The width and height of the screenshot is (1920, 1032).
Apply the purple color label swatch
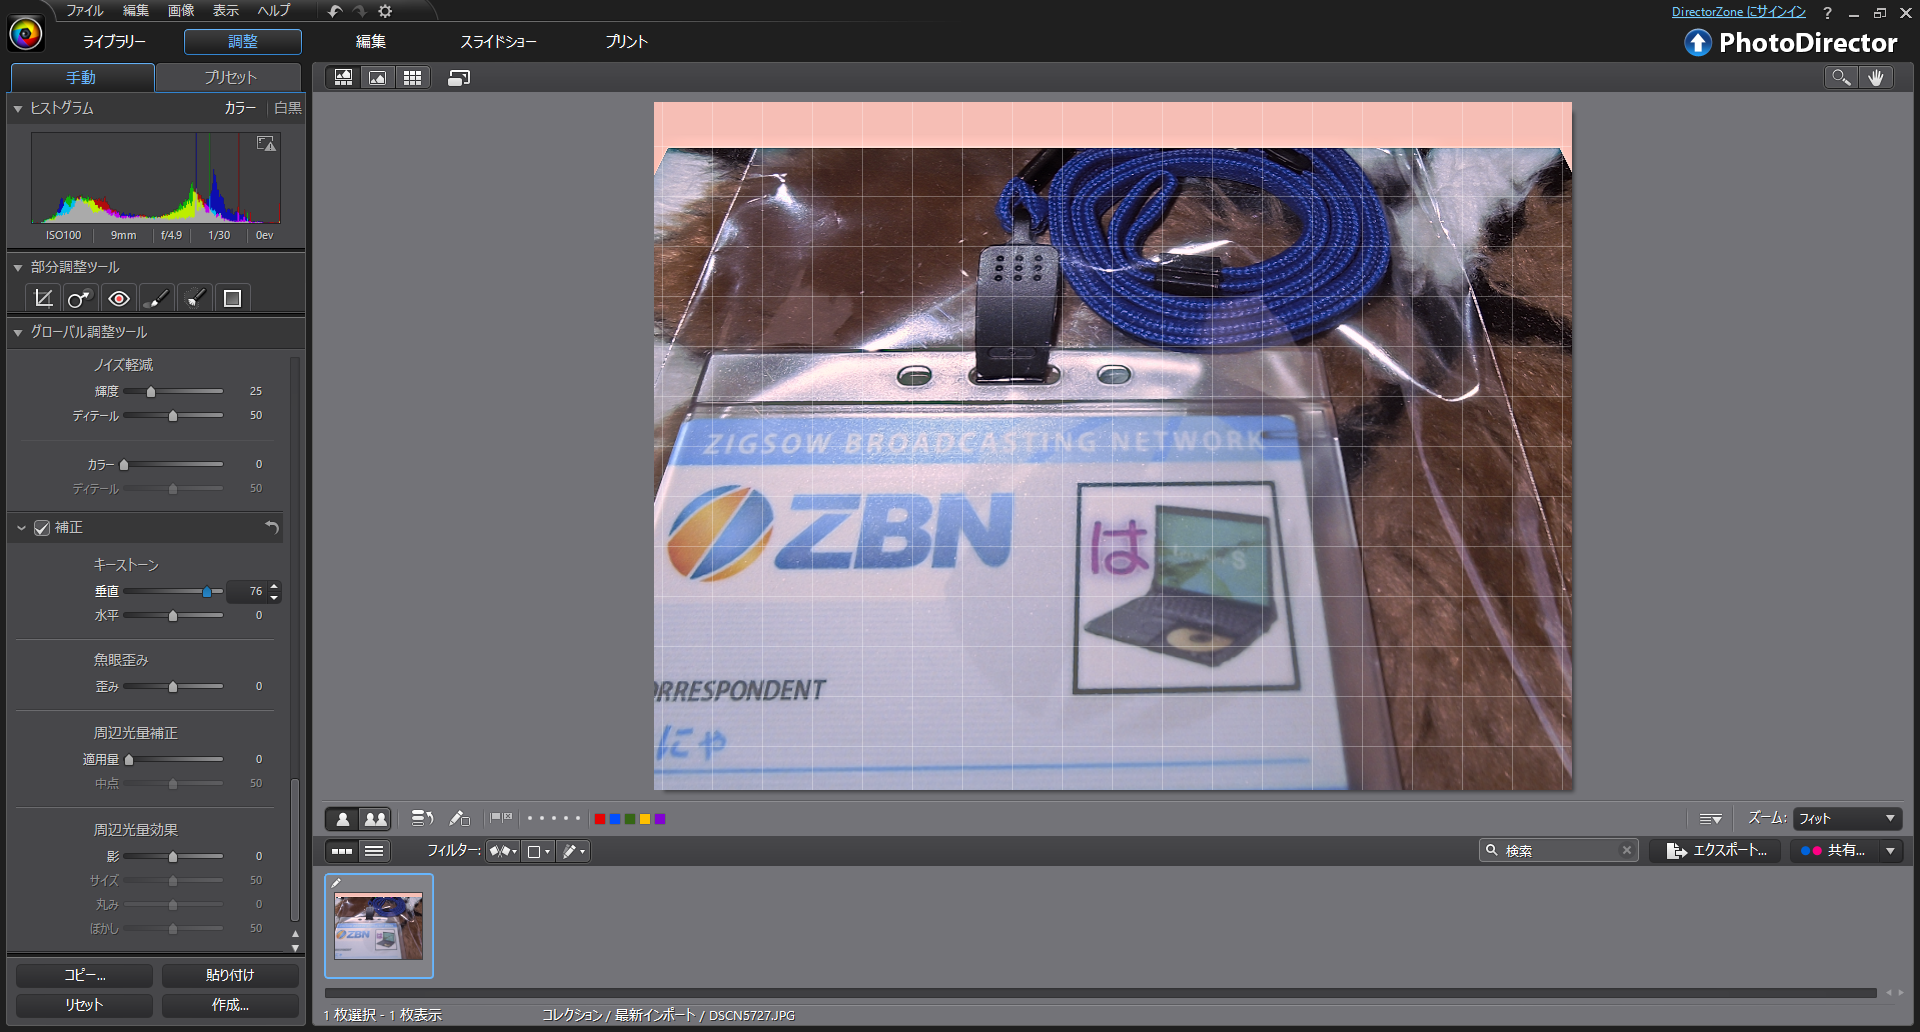pyautogui.click(x=660, y=819)
